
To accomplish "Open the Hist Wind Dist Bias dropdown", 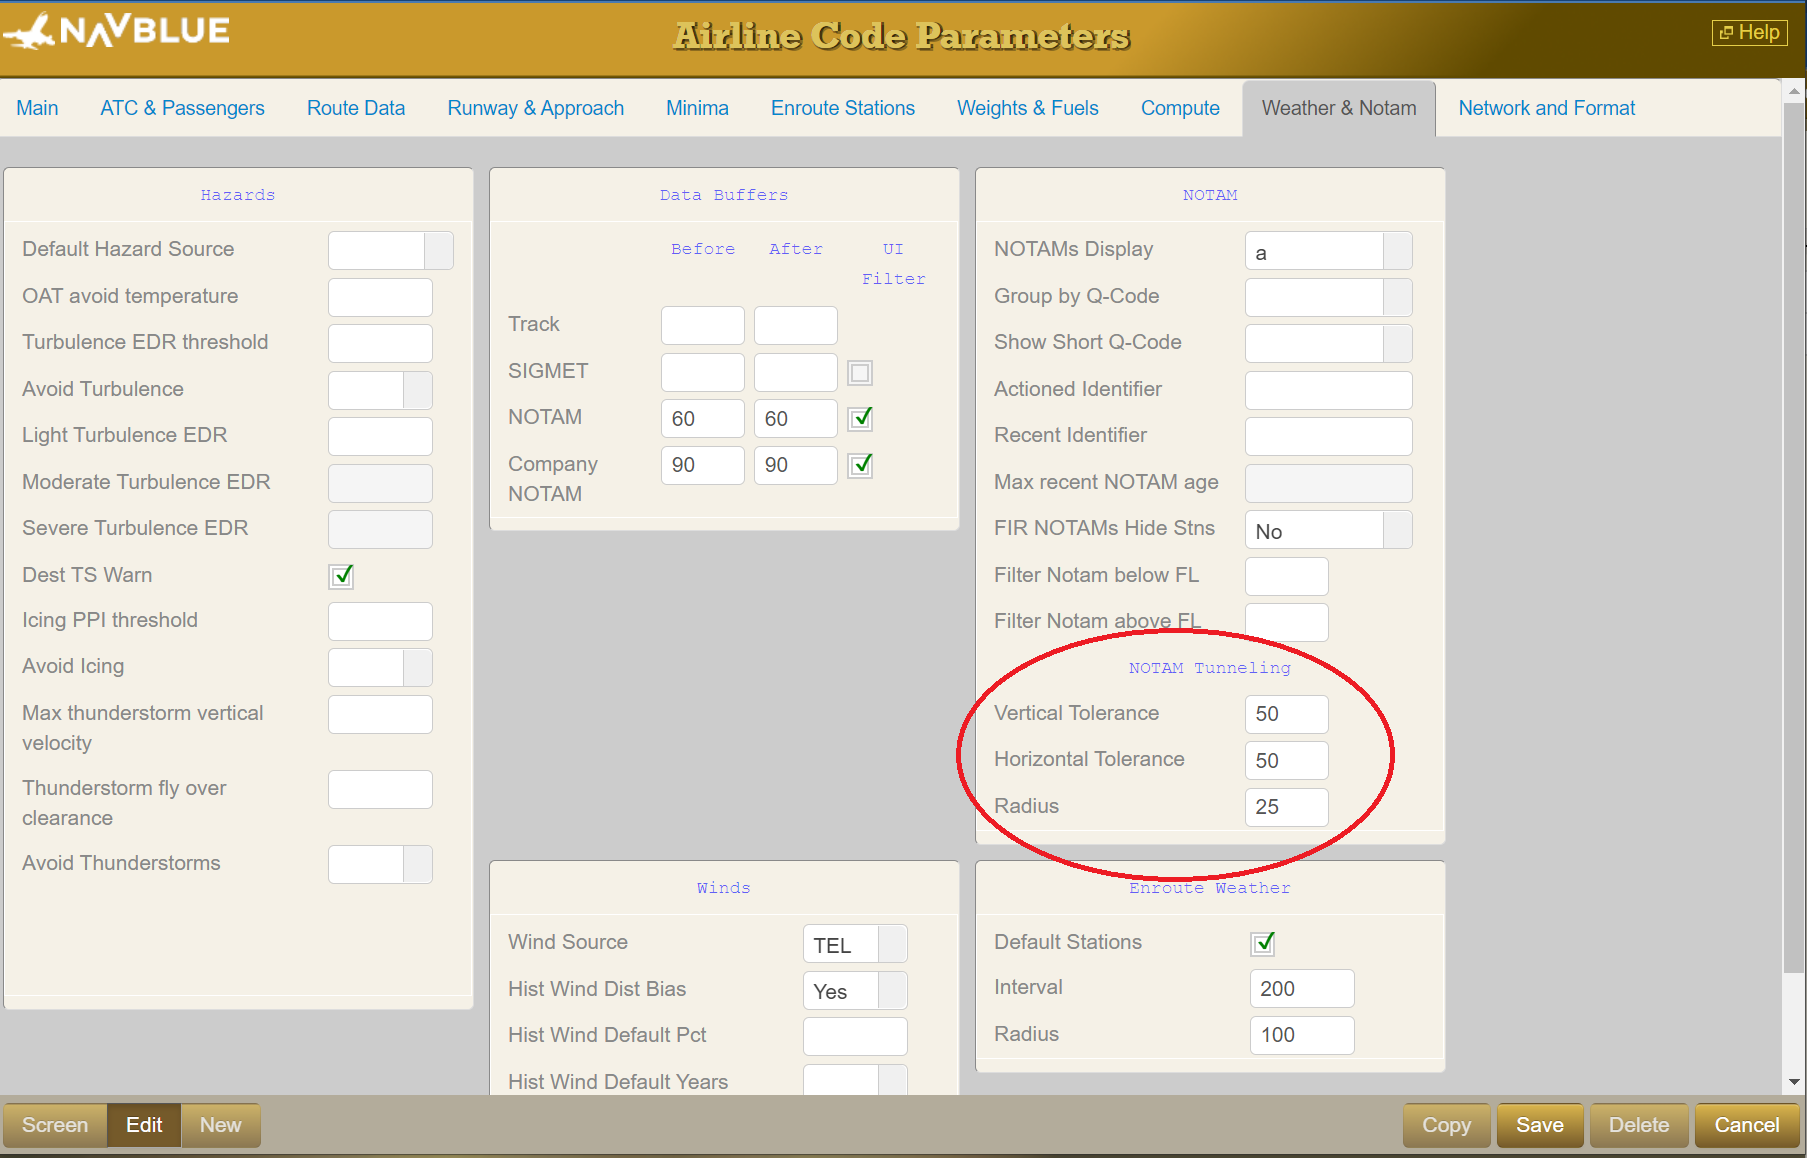I will pyautogui.click(x=891, y=990).
